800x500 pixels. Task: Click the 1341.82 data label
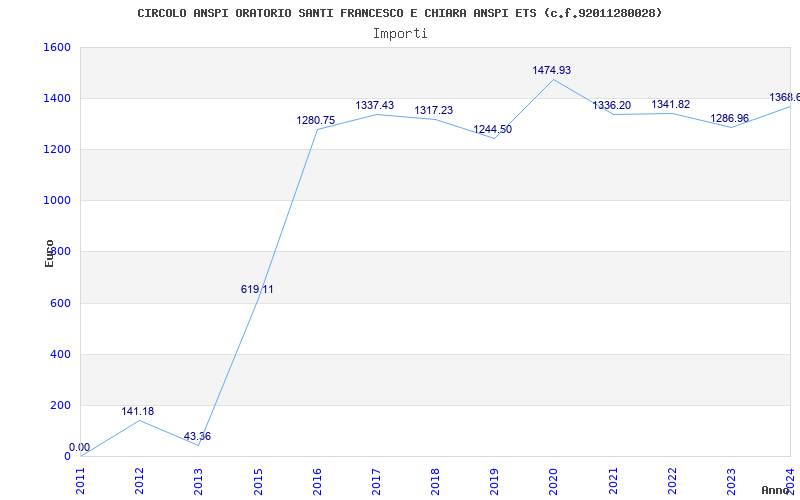(x=670, y=105)
